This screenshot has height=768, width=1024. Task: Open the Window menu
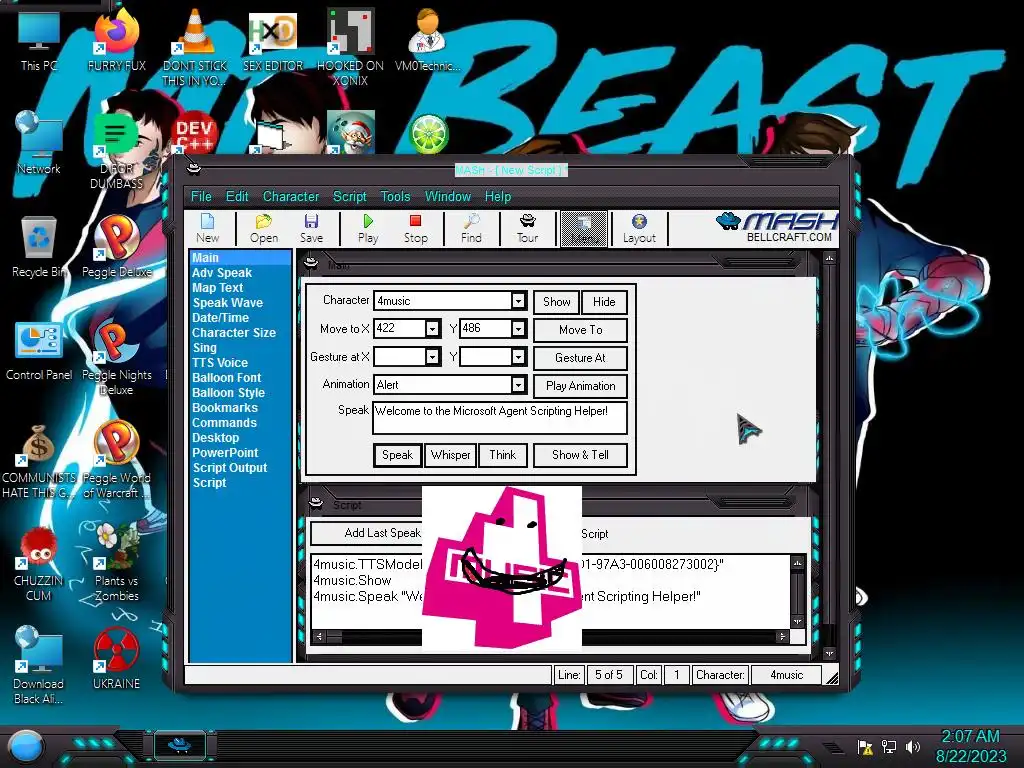(448, 197)
